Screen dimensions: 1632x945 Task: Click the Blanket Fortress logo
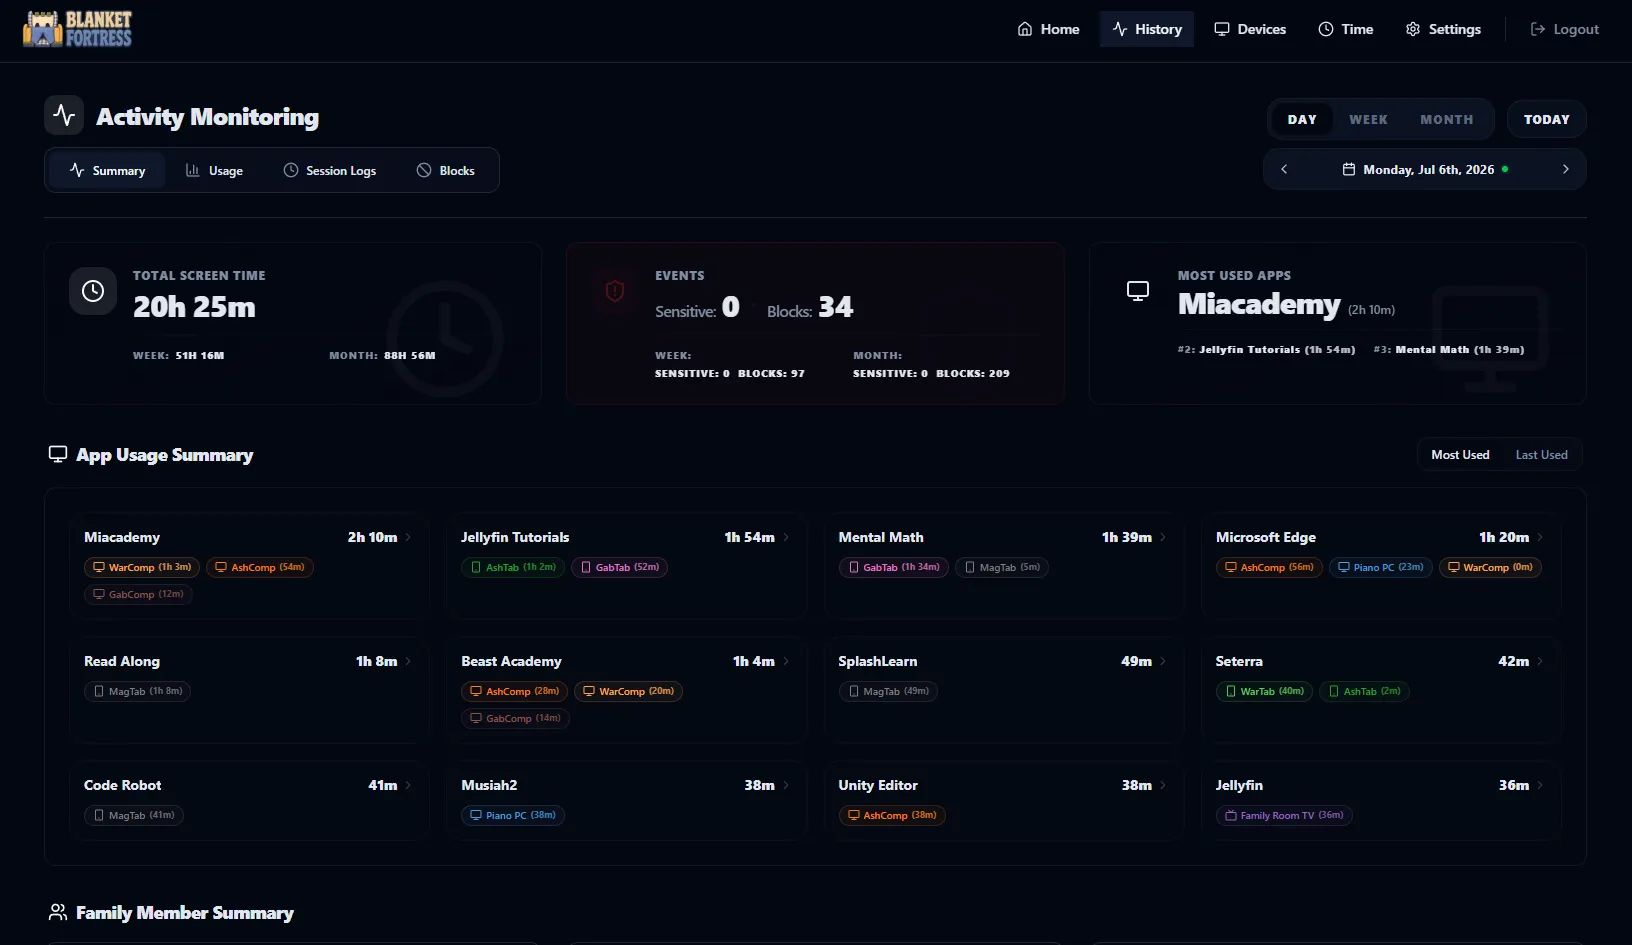[x=78, y=29]
